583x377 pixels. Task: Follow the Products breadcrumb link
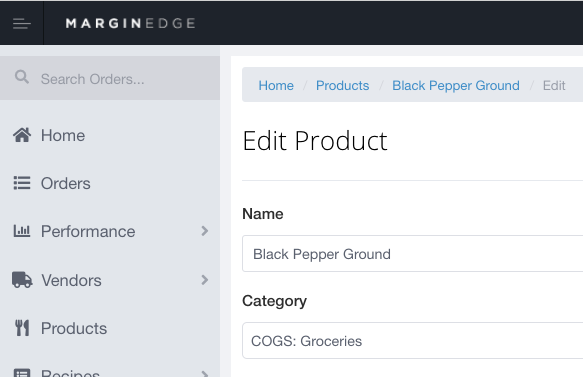pyautogui.click(x=342, y=86)
